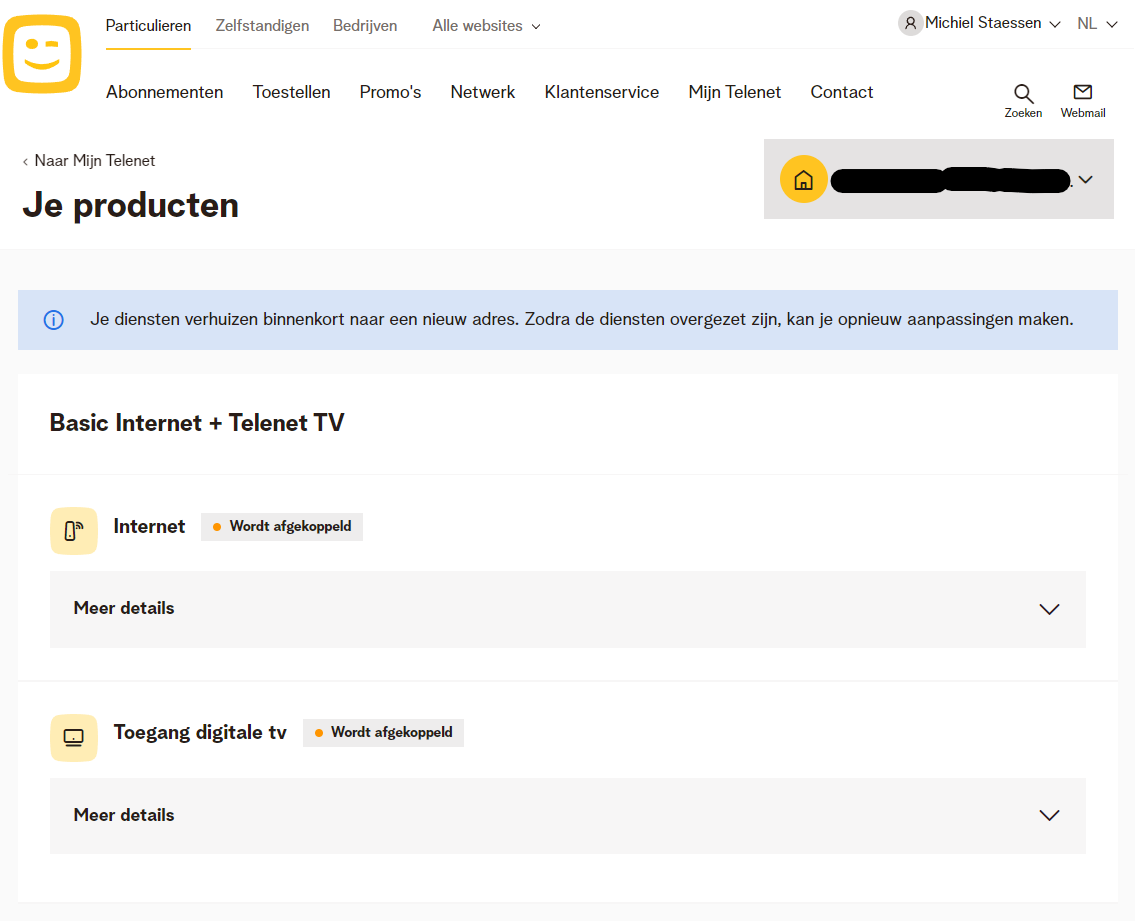Open the address selector chevron
This screenshot has height=921, width=1135.
click(1085, 180)
